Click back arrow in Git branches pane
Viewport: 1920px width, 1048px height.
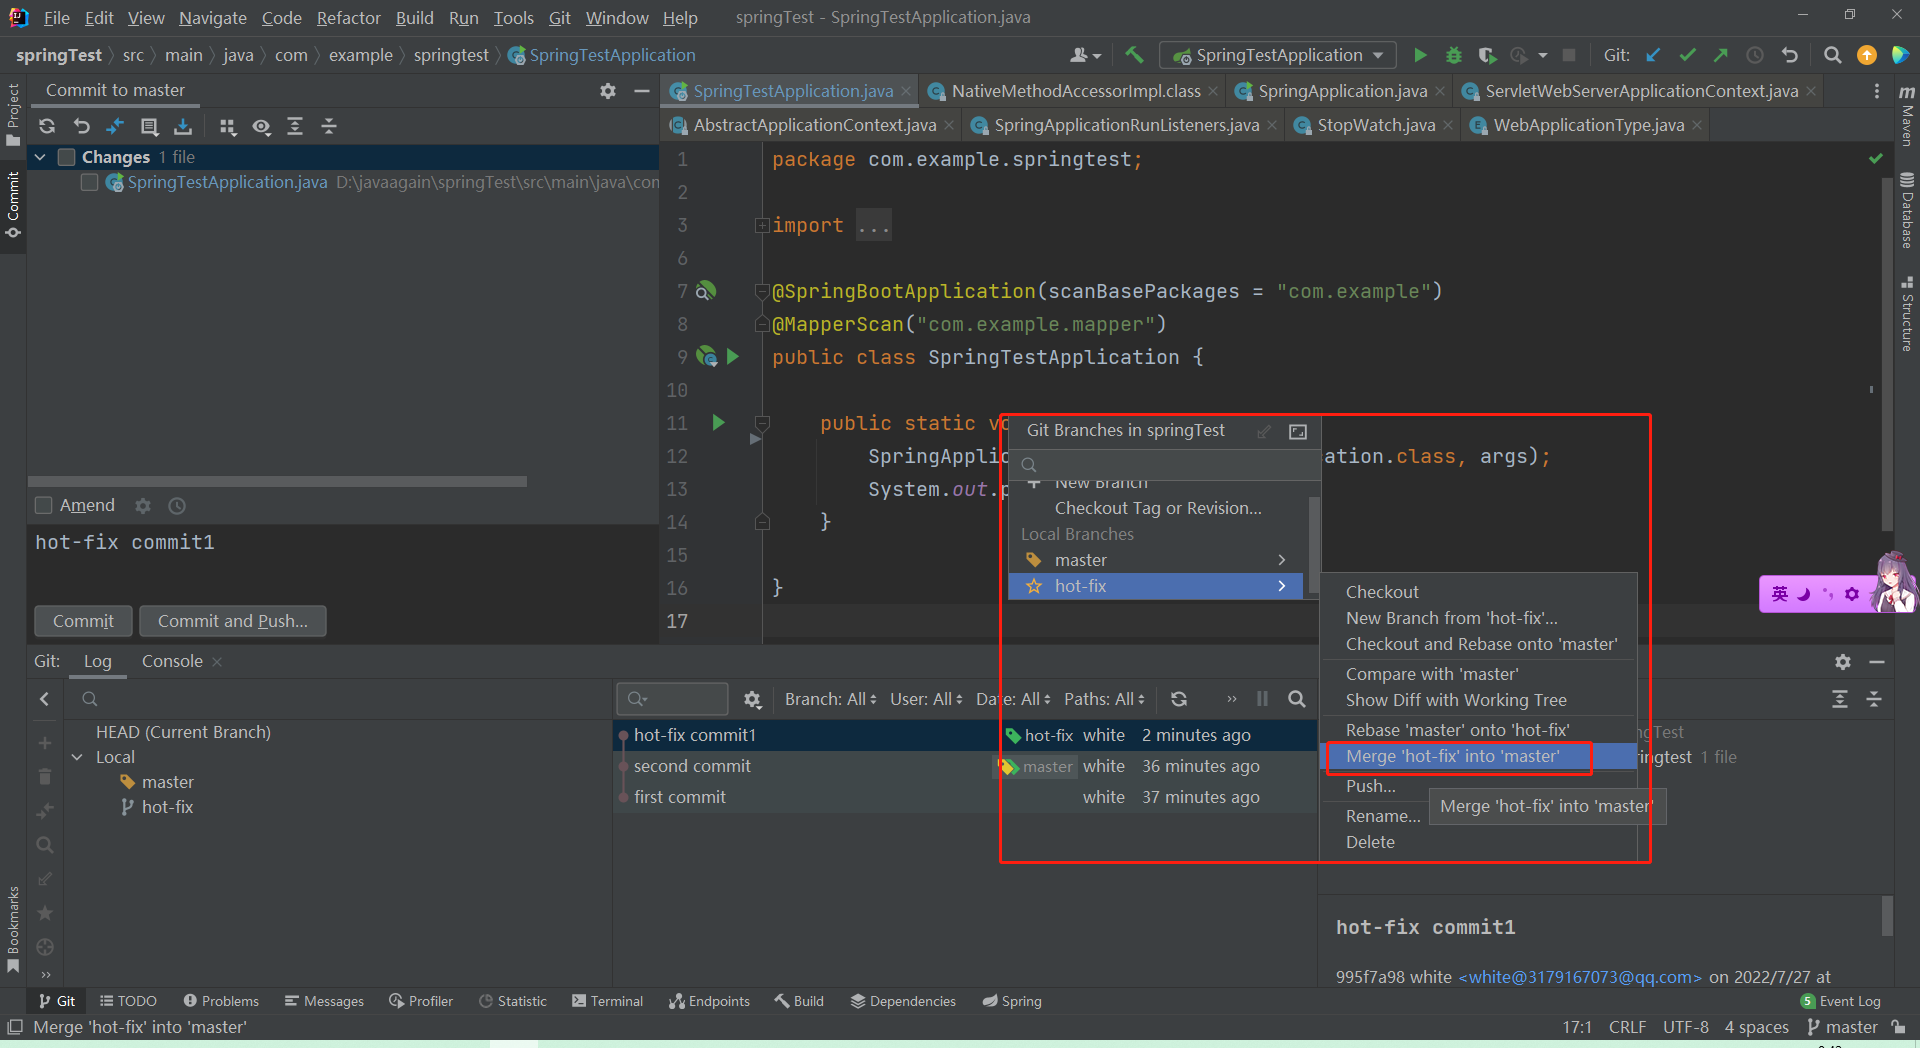[44, 699]
